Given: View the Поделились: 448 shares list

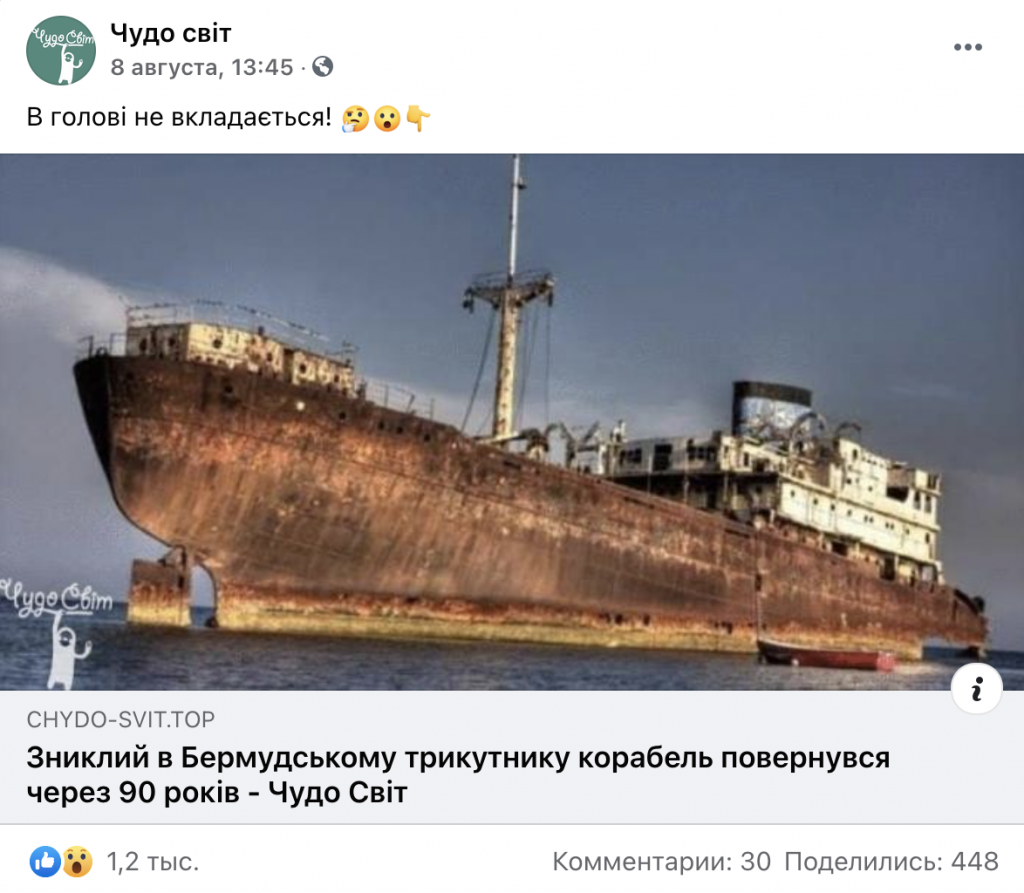Looking at the screenshot, I should pyautogui.click(x=891, y=862).
